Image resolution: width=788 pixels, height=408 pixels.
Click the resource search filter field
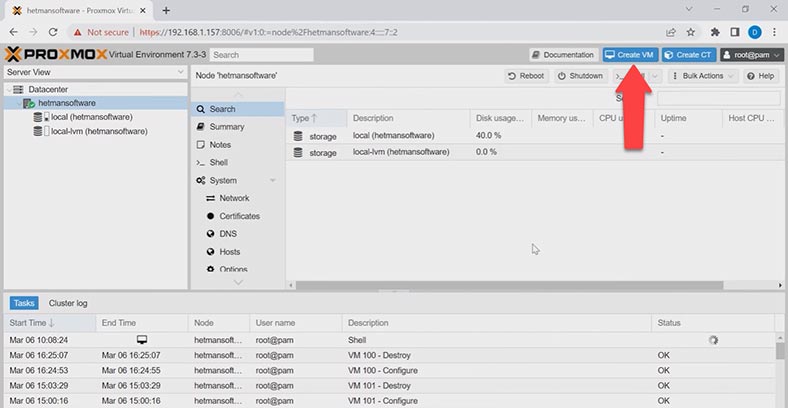pos(719,98)
